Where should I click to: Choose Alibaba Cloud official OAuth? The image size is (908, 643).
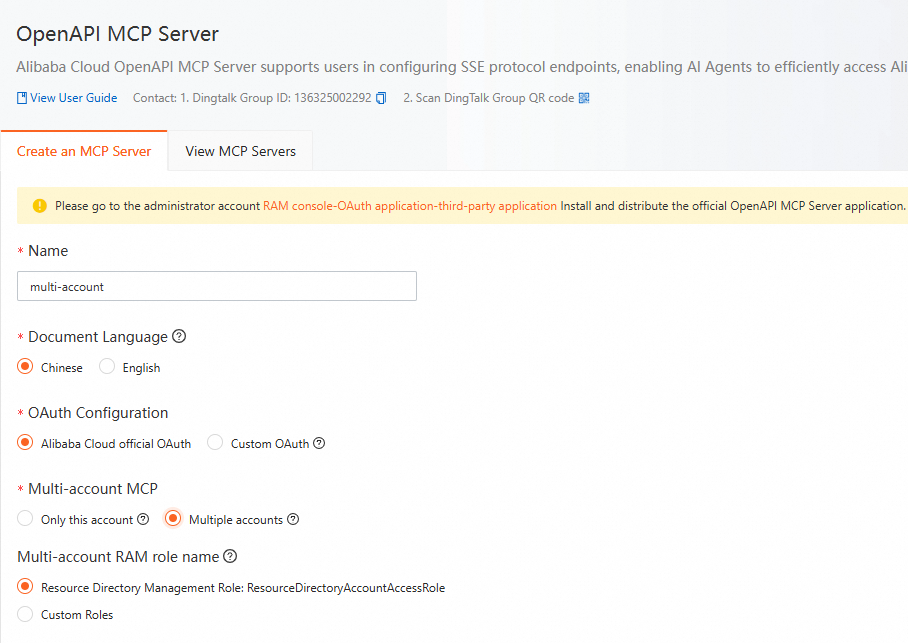pos(25,443)
